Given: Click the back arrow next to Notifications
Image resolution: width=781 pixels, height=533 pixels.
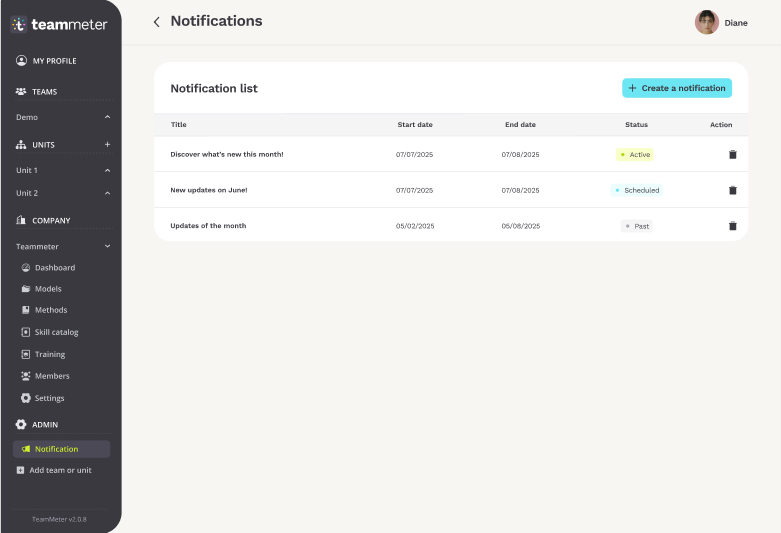Looking at the screenshot, I should click(156, 22).
